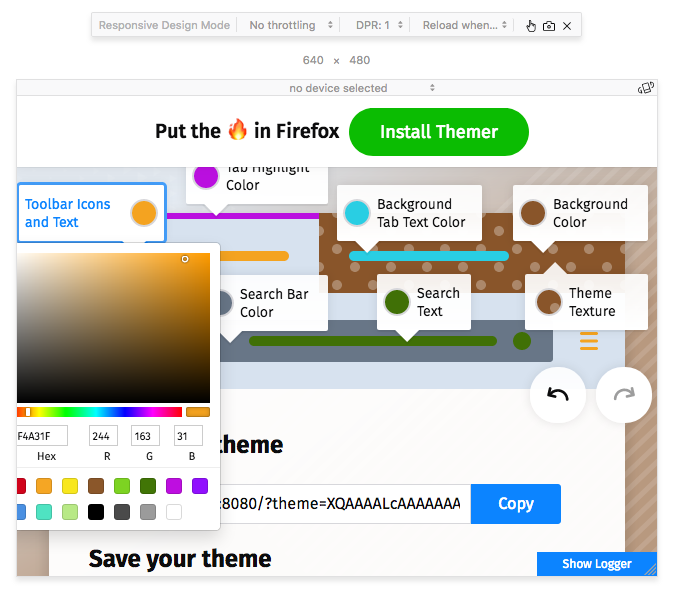Click the theme URL text field
The image size is (674, 593).
(345, 504)
